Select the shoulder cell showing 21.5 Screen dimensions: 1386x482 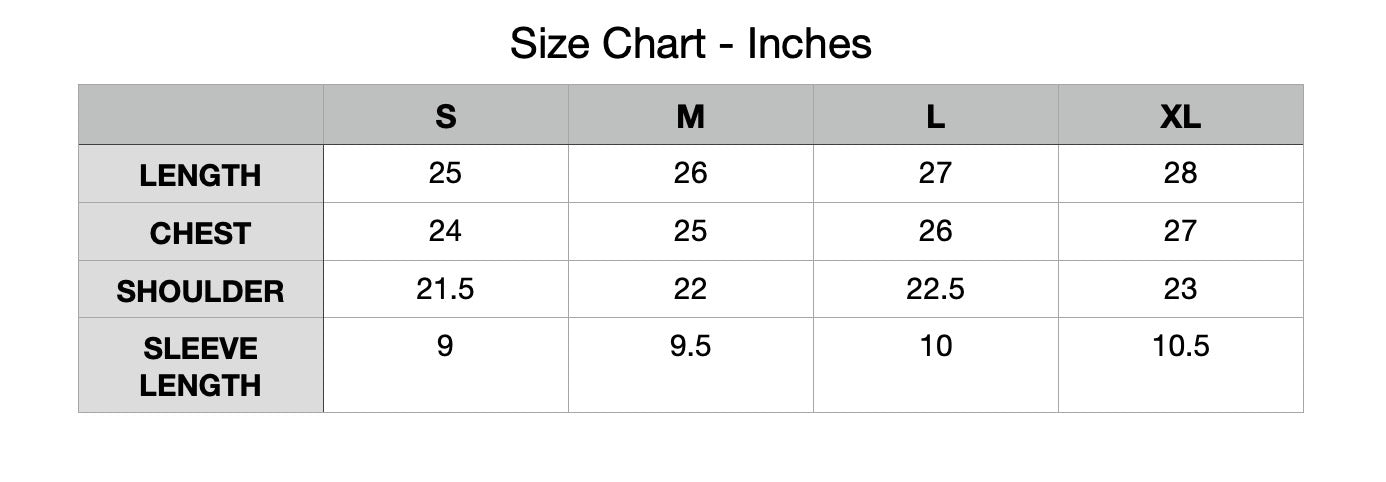click(x=445, y=289)
